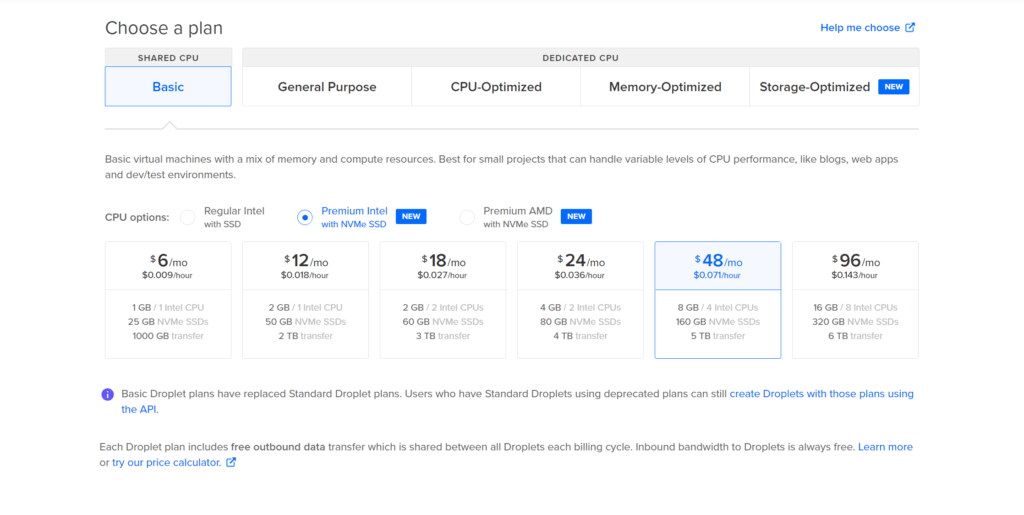Open the General Purpose plan tab
The height and width of the screenshot is (515, 1024).
tap(327, 87)
